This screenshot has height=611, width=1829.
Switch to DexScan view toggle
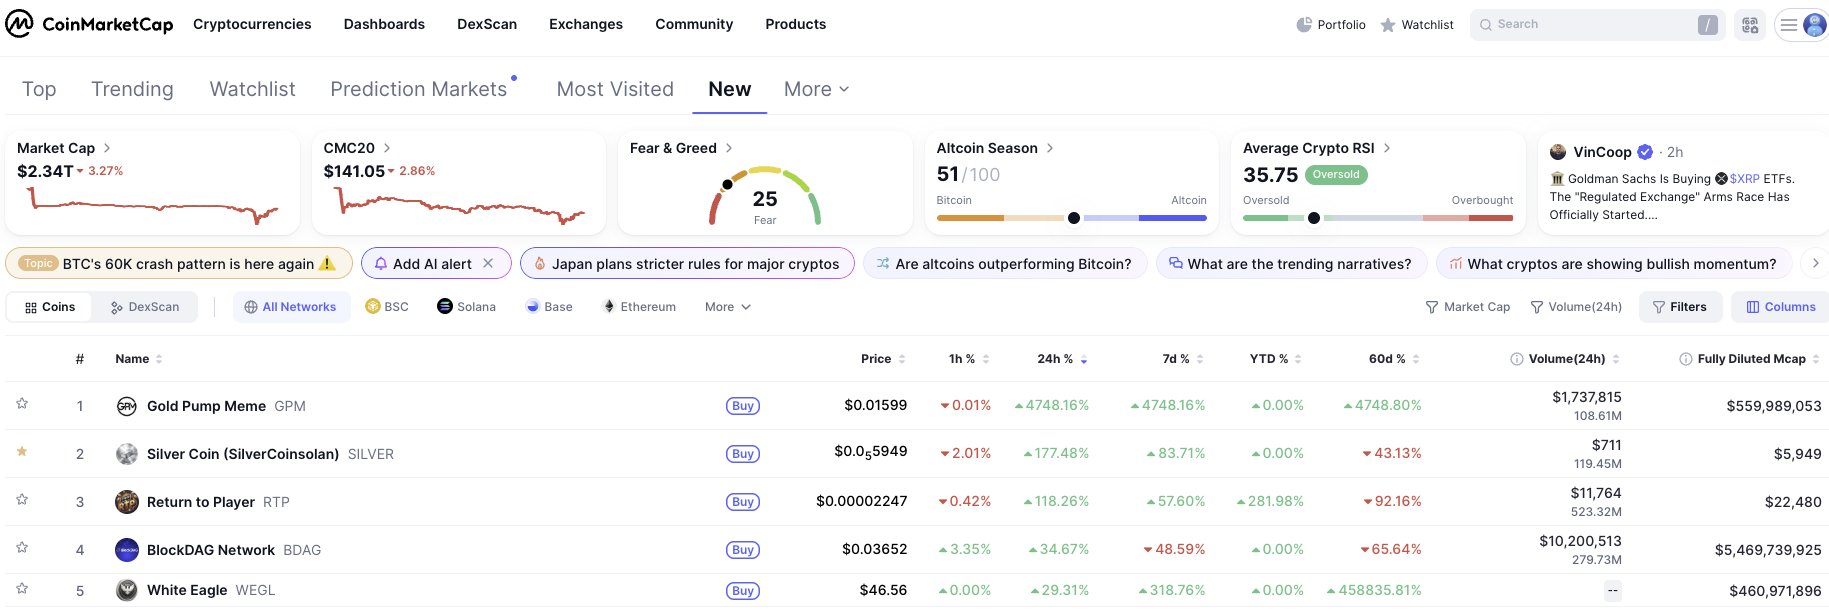coord(145,307)
